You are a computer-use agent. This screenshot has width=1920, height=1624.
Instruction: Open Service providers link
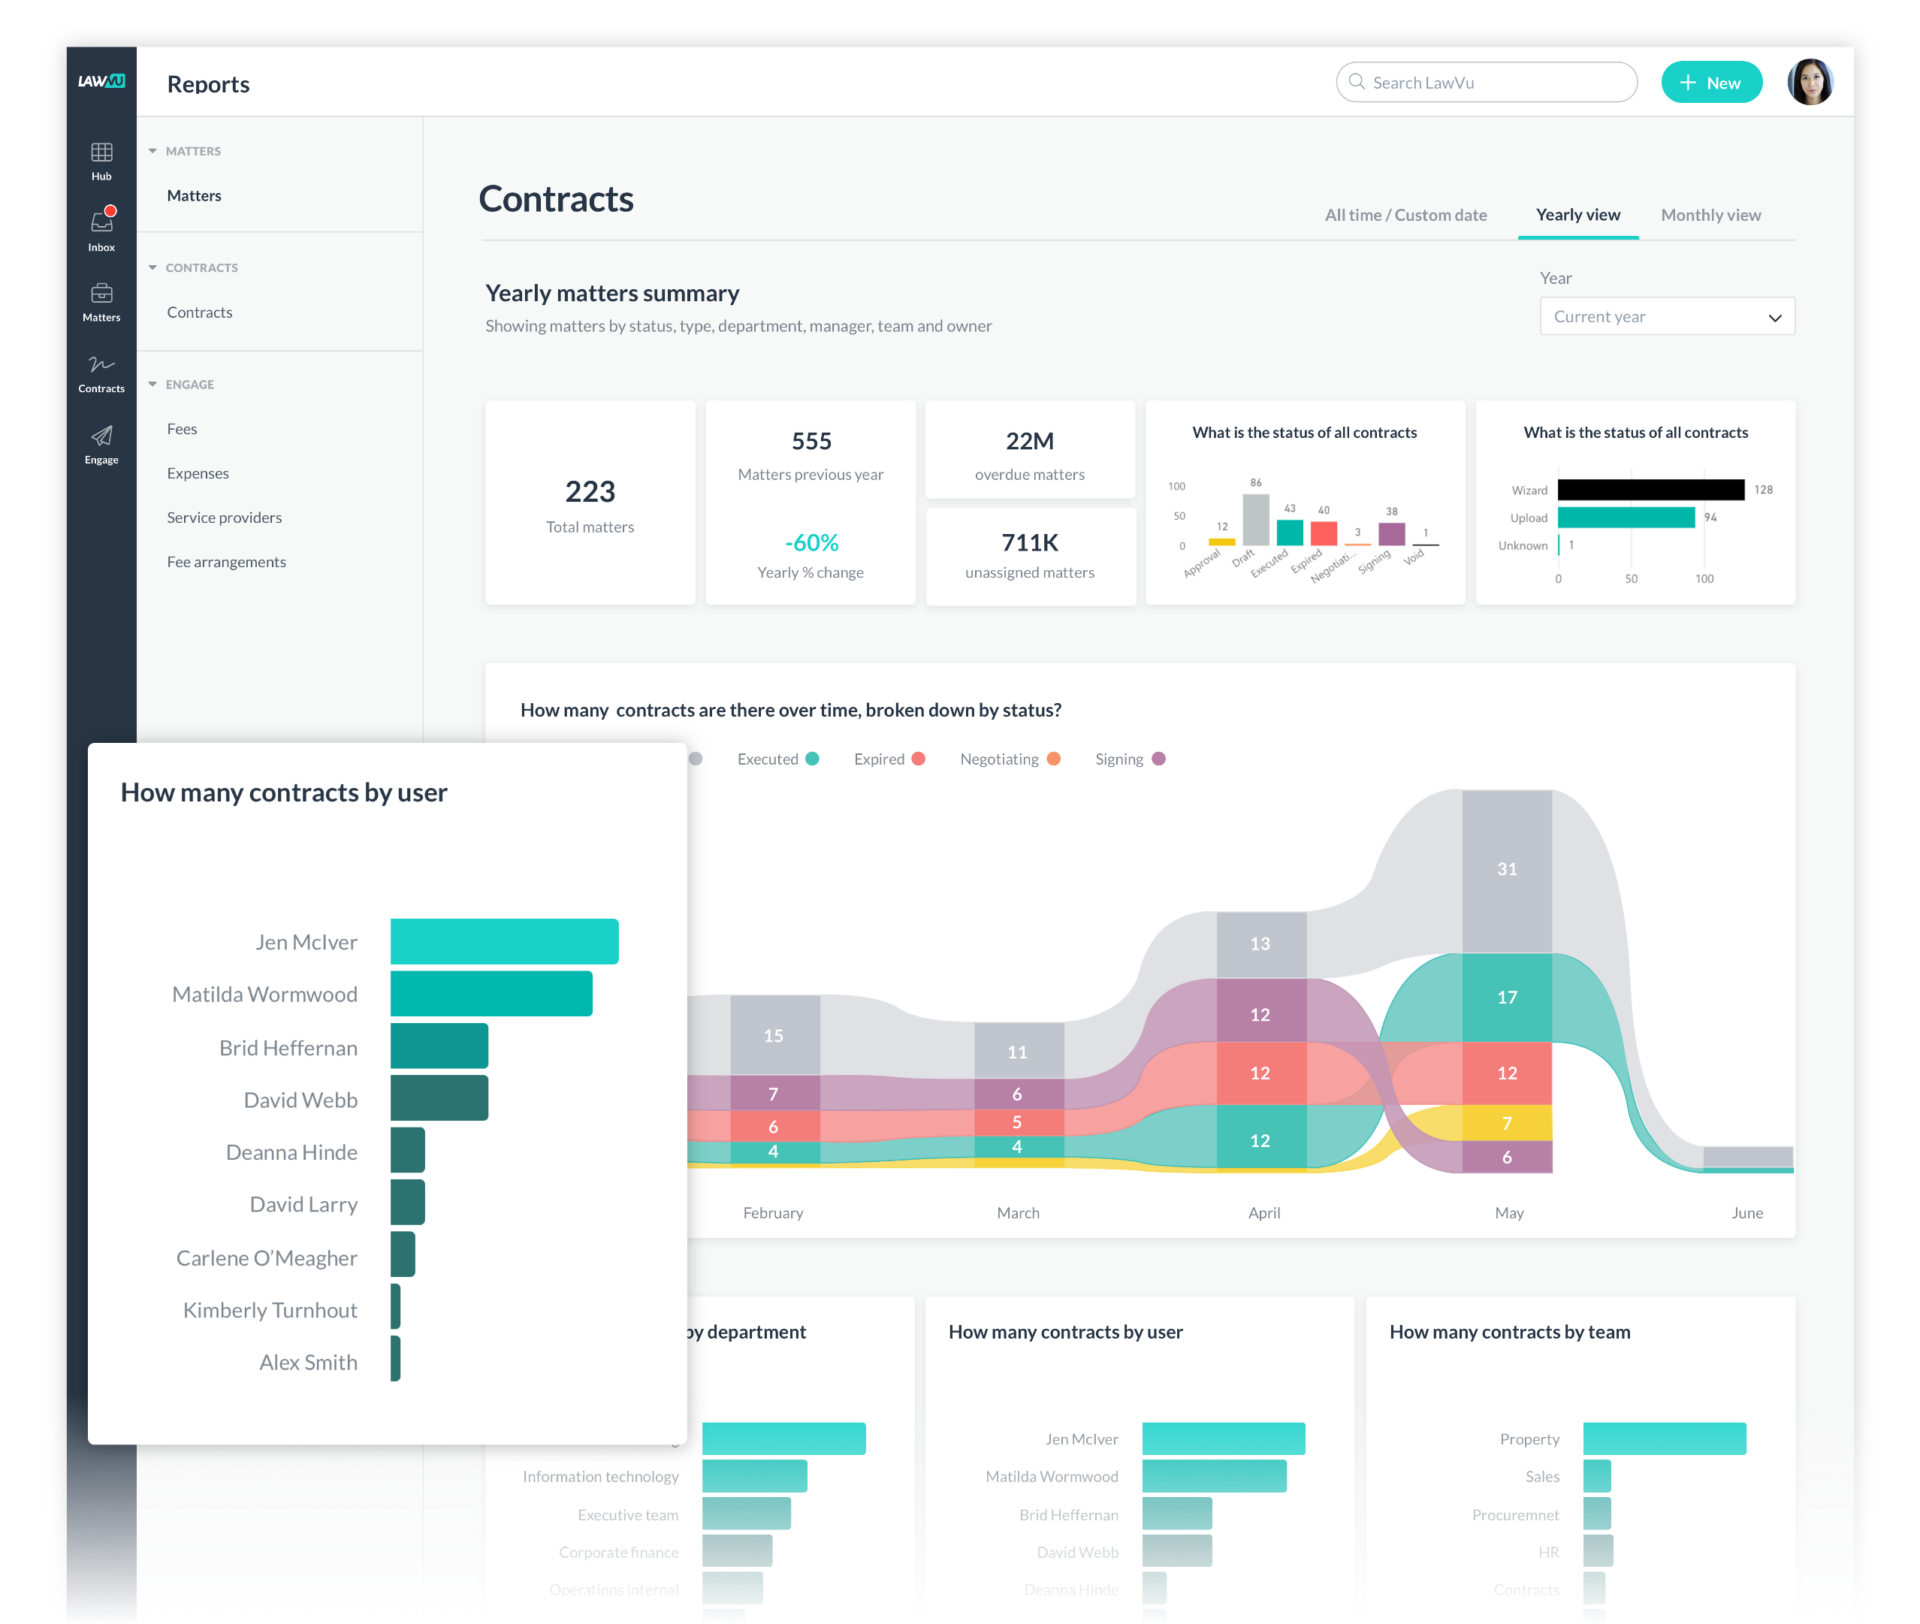[224, 517]
